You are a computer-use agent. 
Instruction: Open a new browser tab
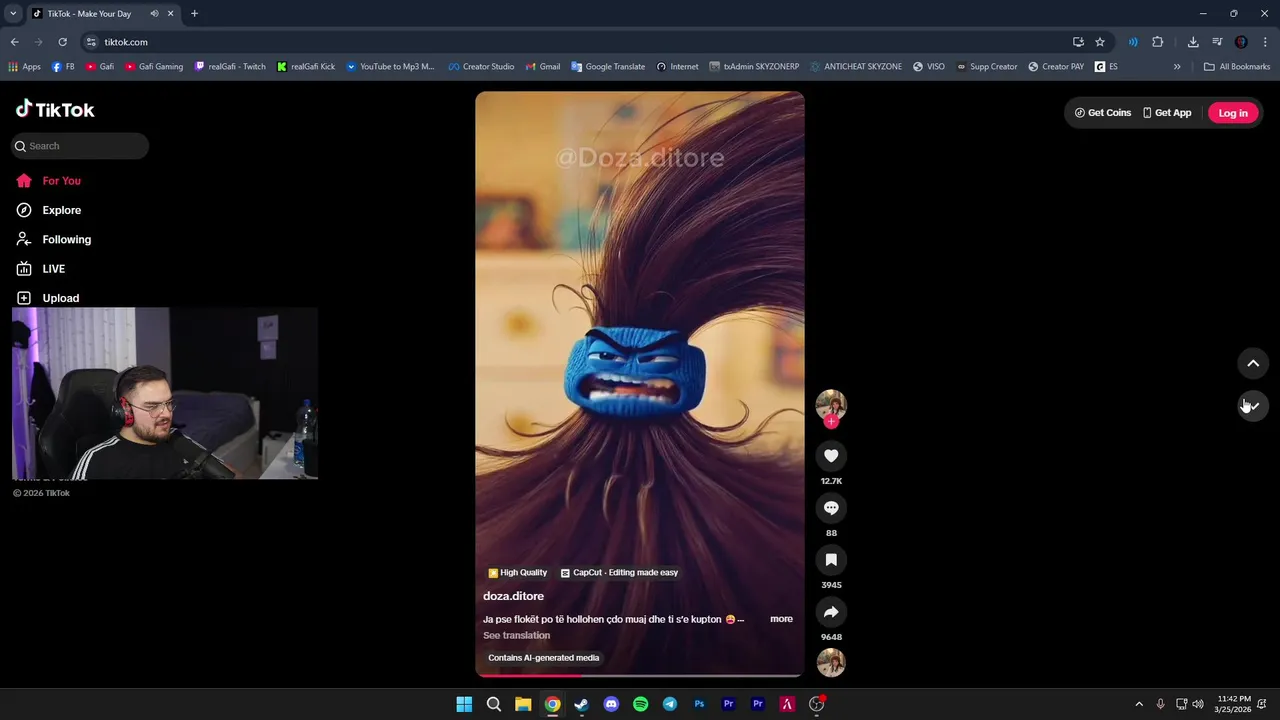(194, 14)
